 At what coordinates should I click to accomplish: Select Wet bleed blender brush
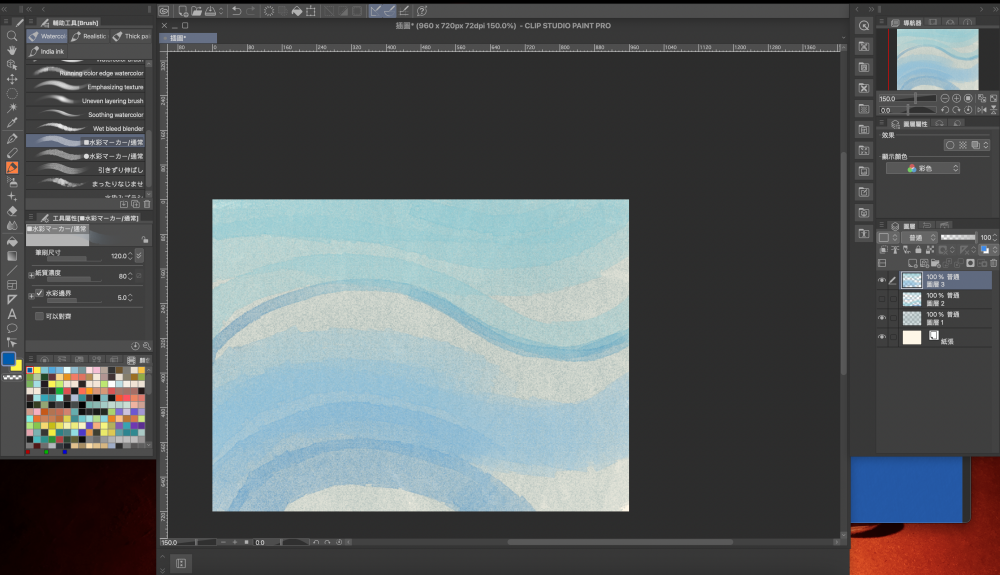[x=85, y=128]
